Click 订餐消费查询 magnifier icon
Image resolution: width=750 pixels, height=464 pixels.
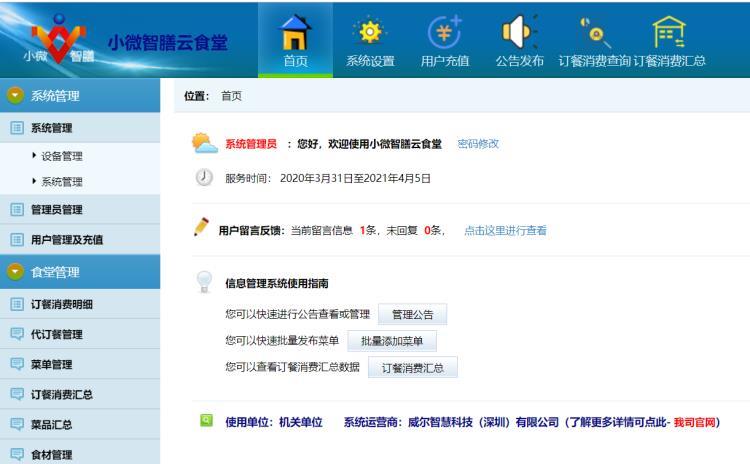pos(594,31)
